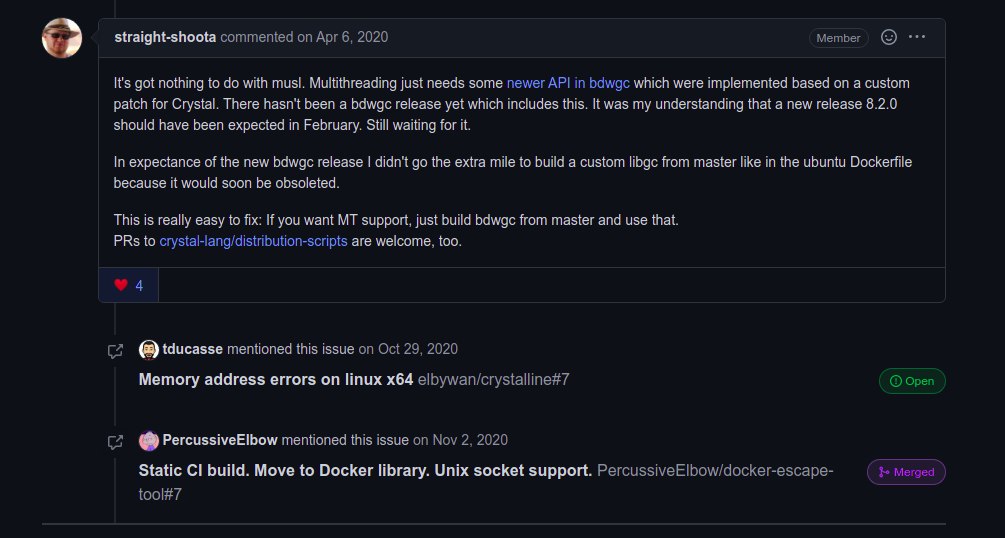Open the add emoji reaction smiley
1005x538 pixels.
[x=888, y=37]
